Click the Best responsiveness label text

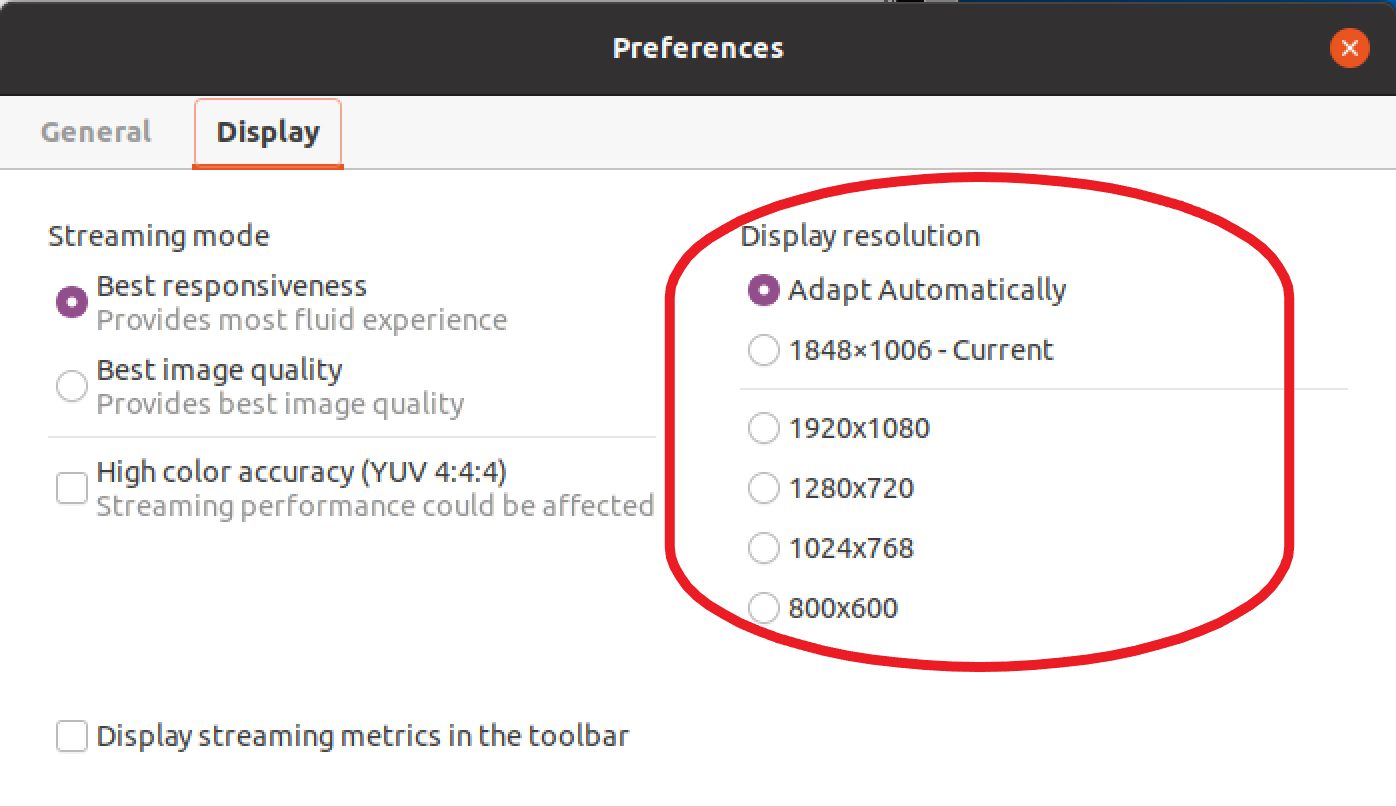coord(231,285)
